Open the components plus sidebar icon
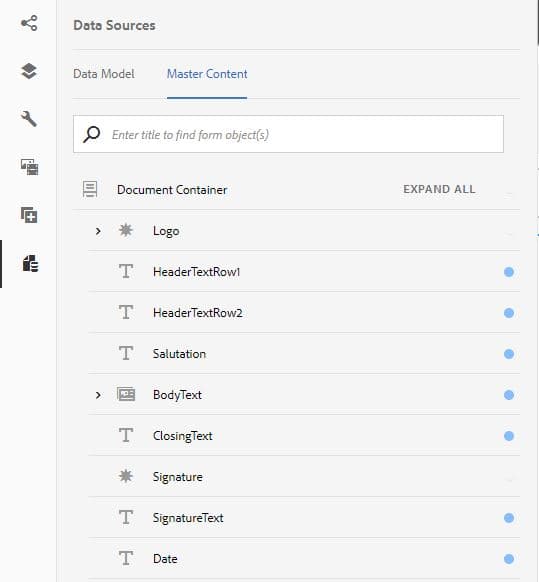This screenshot has width=539, height=582. 29,215
